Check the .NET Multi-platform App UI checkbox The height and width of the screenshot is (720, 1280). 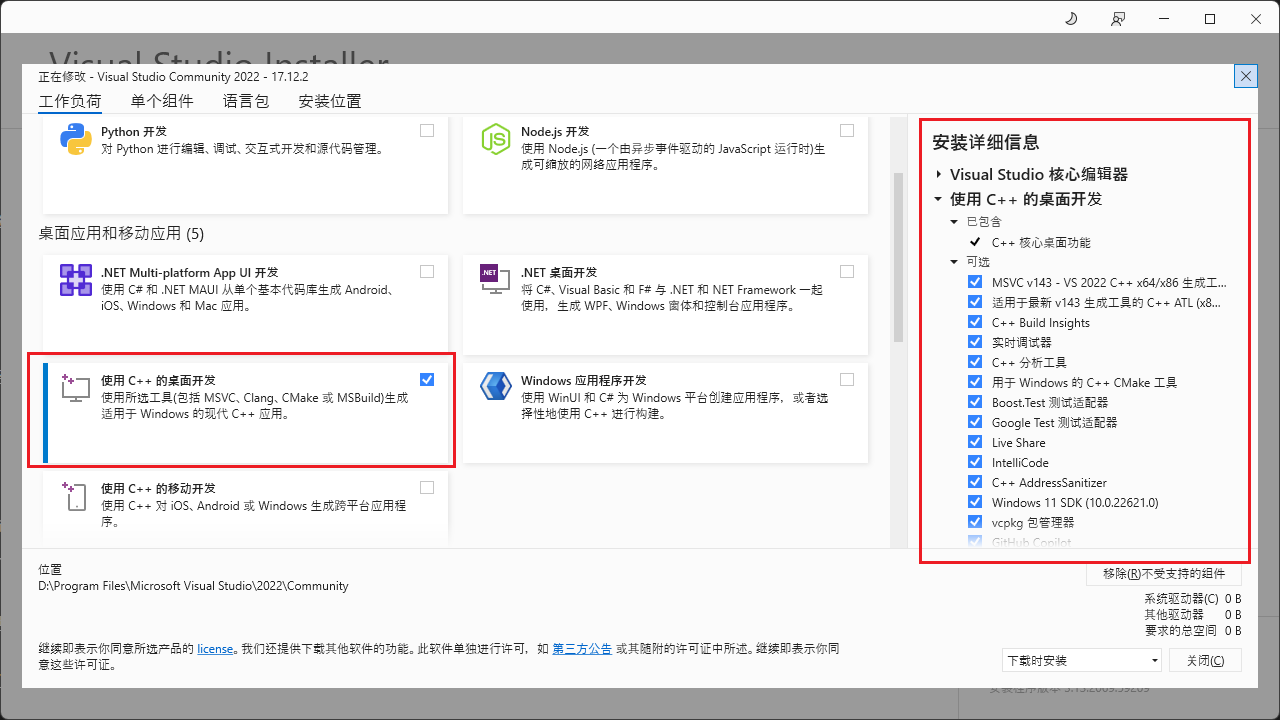427,271
